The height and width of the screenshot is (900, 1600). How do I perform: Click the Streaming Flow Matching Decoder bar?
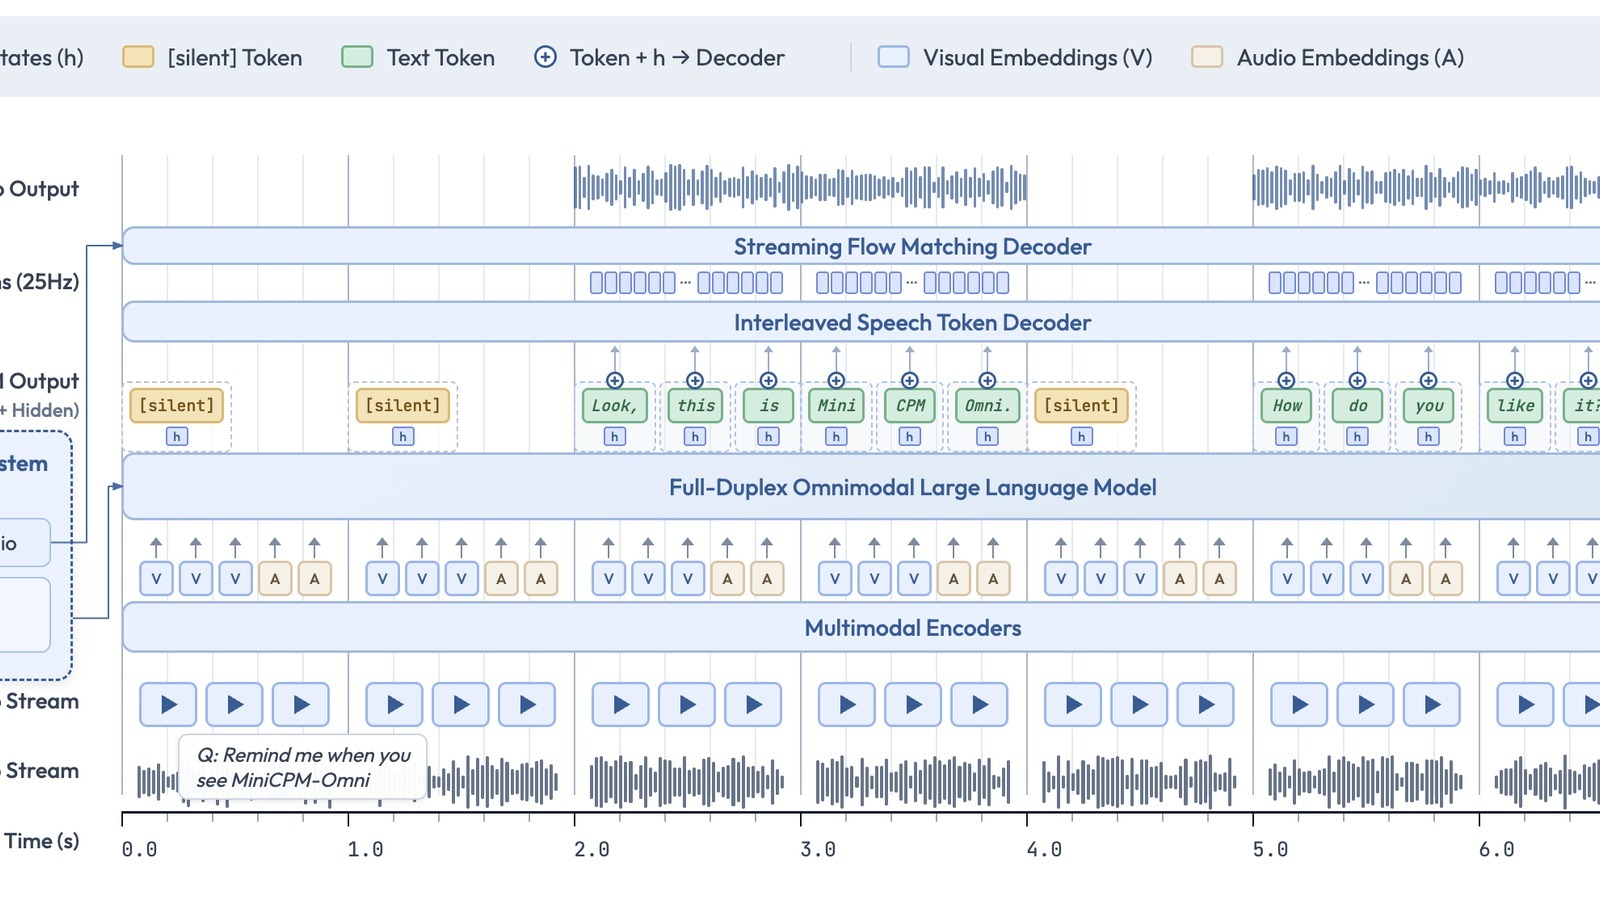(x=861, y=246)
